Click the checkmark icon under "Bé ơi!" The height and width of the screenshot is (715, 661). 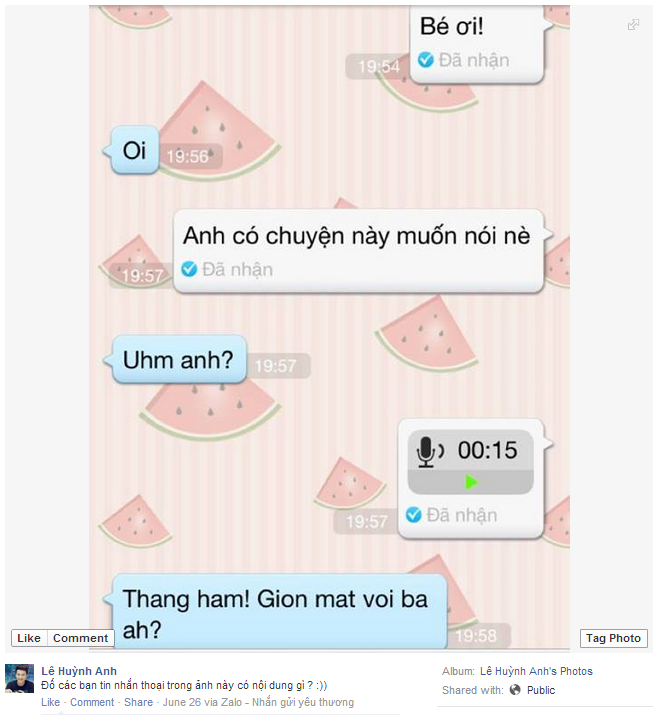coord(425,60)
